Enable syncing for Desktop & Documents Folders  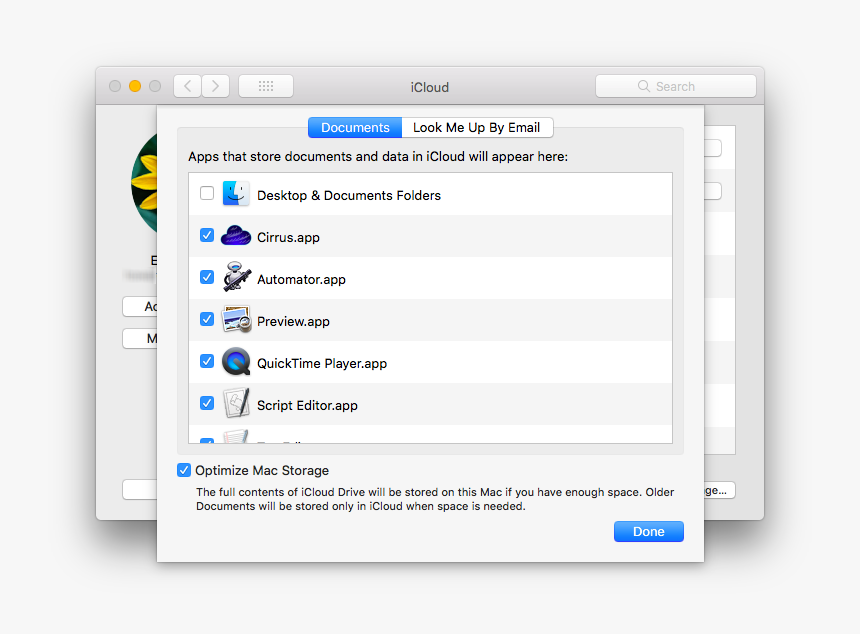[206, 192]
